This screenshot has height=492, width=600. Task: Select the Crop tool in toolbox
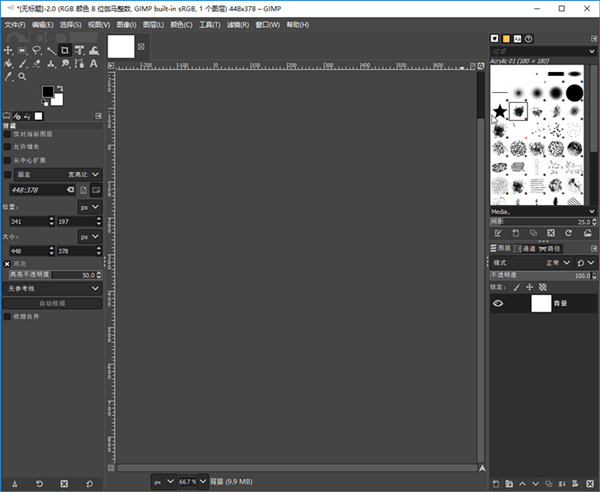(x=64, y=50)
